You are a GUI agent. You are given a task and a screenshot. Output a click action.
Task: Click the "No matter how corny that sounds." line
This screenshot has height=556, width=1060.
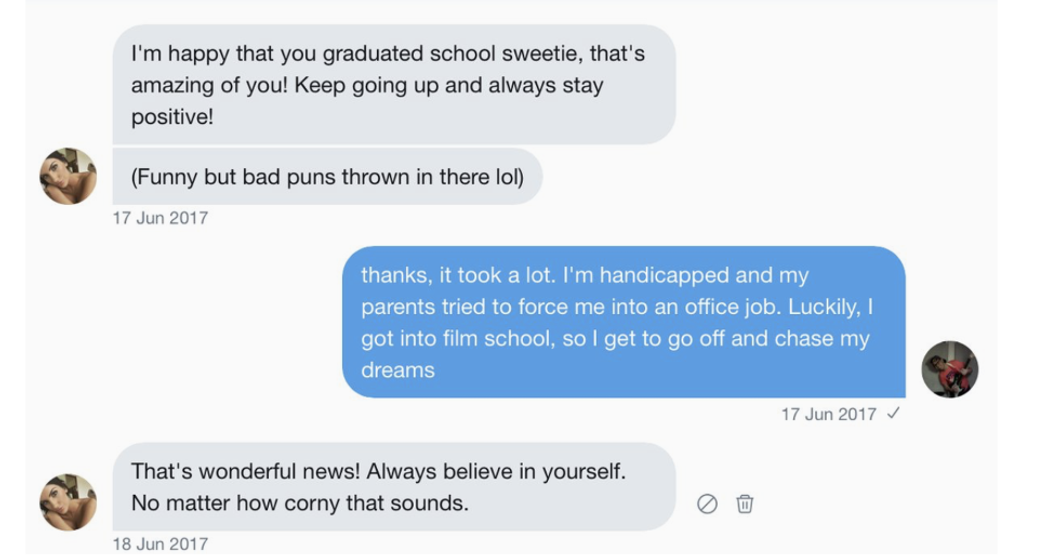[300, 503]
